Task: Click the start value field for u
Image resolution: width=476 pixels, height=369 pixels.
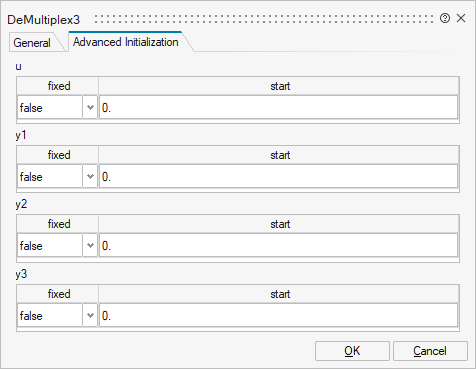Action: click(278, 108)
